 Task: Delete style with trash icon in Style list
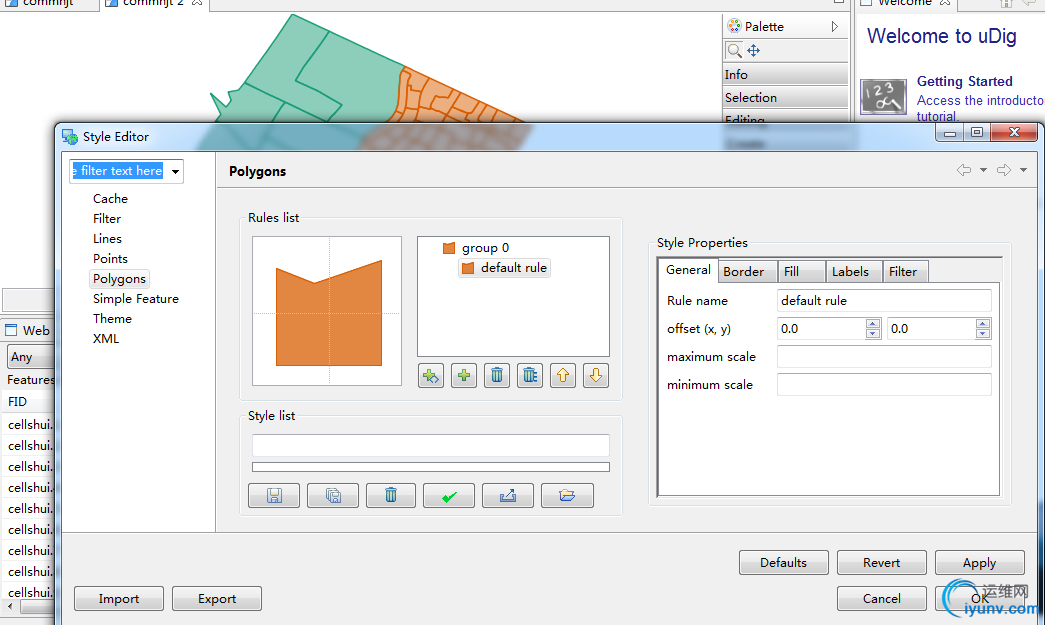pos(391,496)
